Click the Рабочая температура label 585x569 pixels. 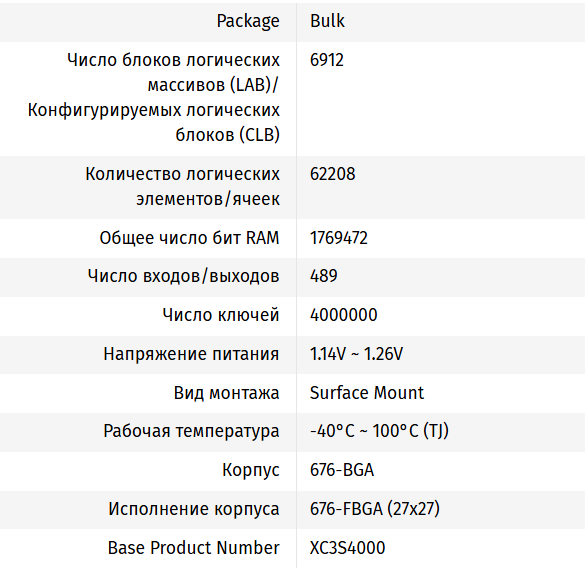[x=191, y=431]
